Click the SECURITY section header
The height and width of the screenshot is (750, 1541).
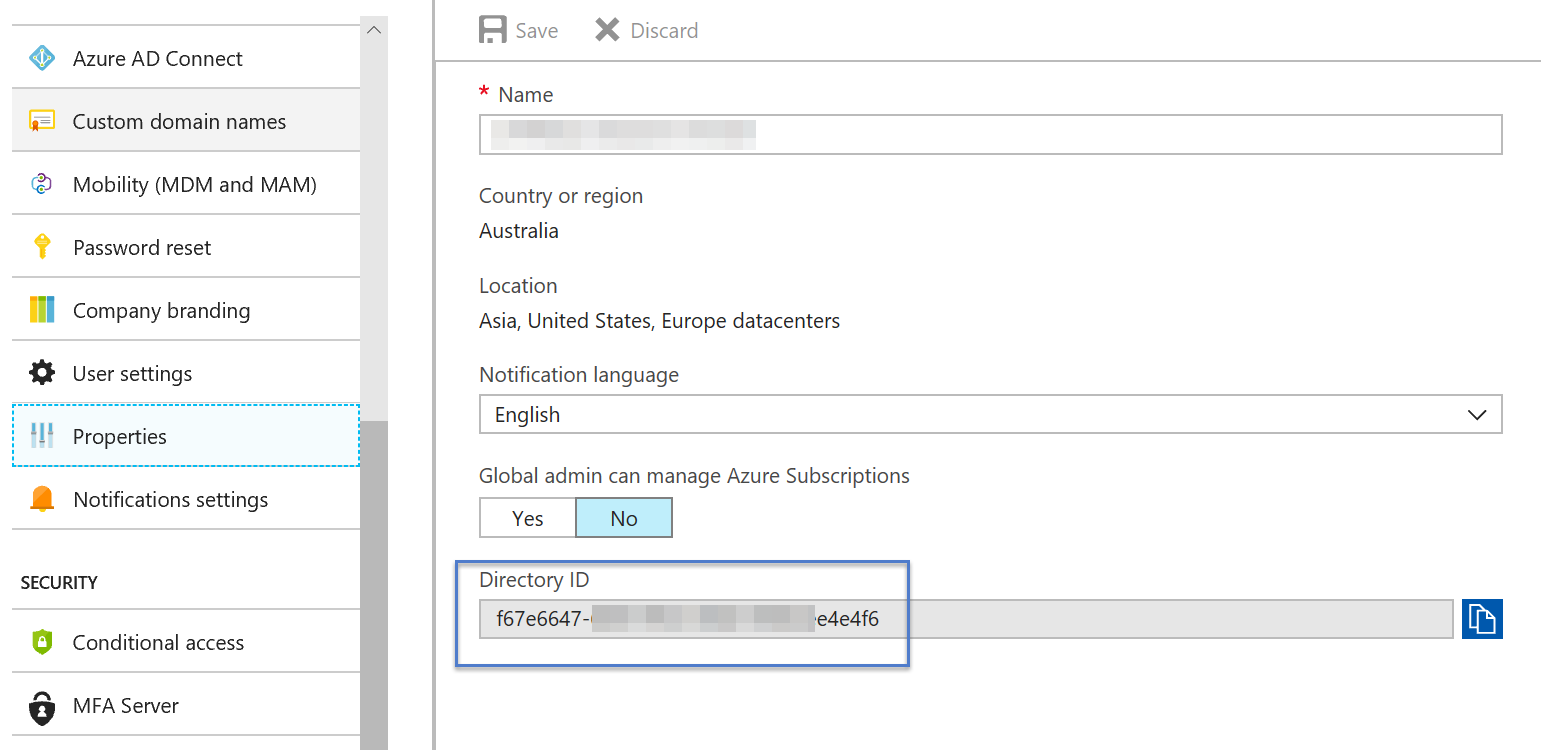point(59,582)
